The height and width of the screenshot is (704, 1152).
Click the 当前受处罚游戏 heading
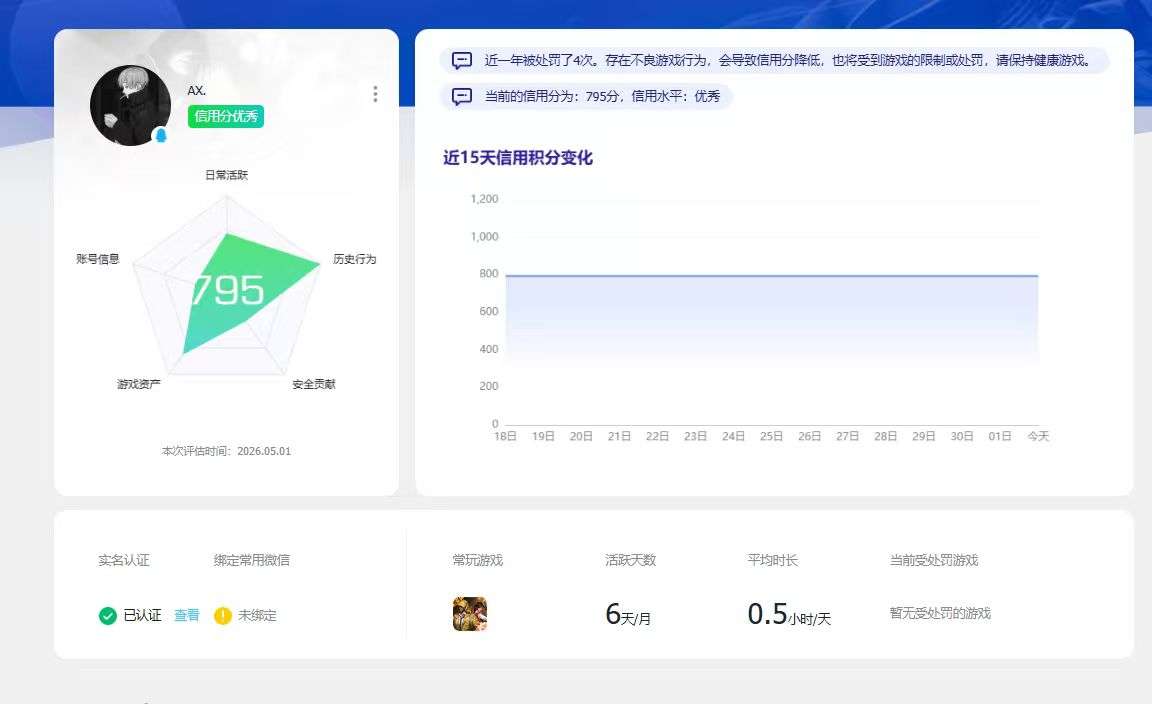934,560
